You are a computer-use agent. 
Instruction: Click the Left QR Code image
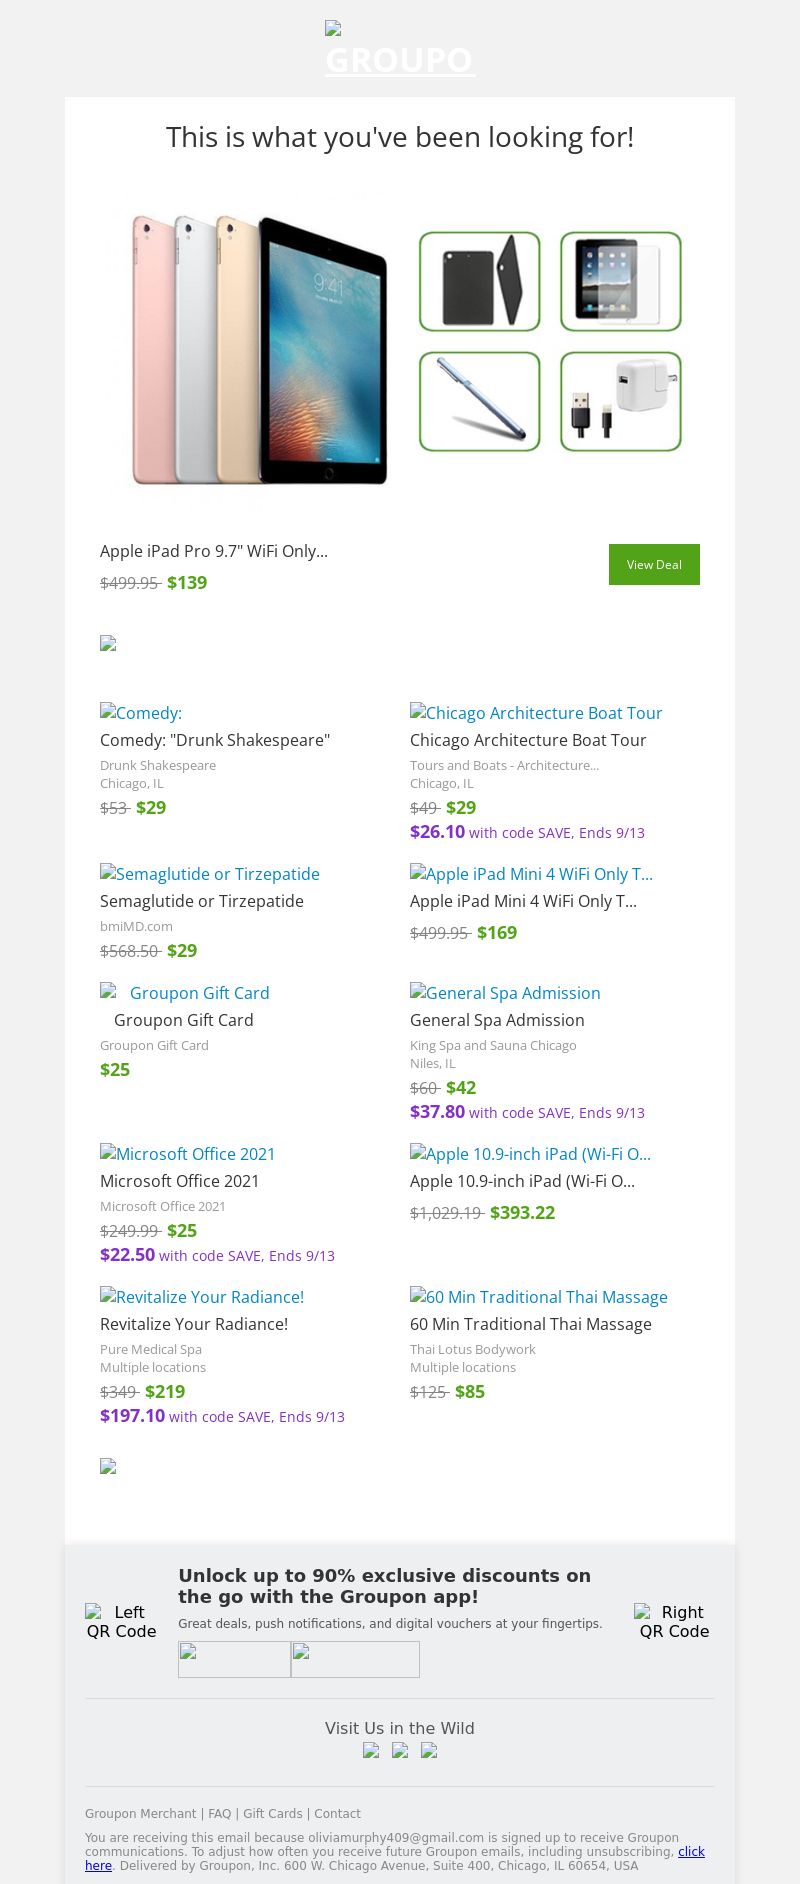coord(121,1621)
